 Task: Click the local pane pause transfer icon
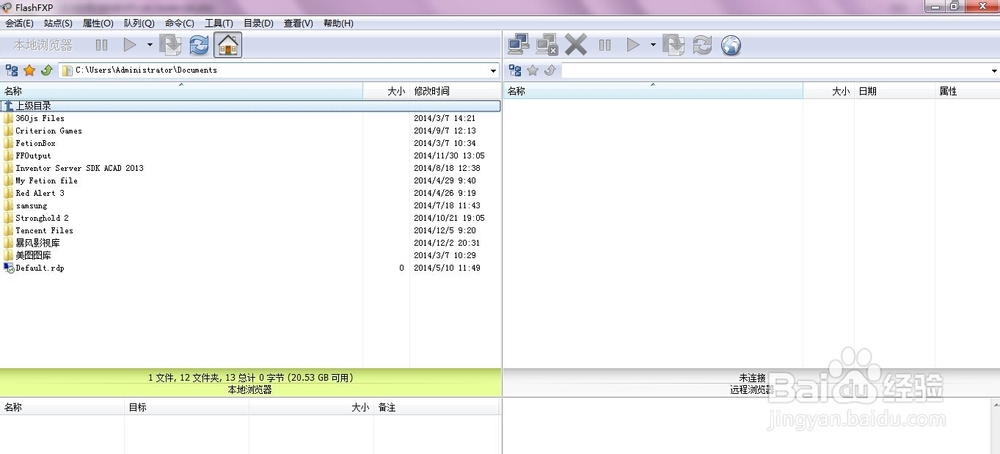[x=101, y=45]
